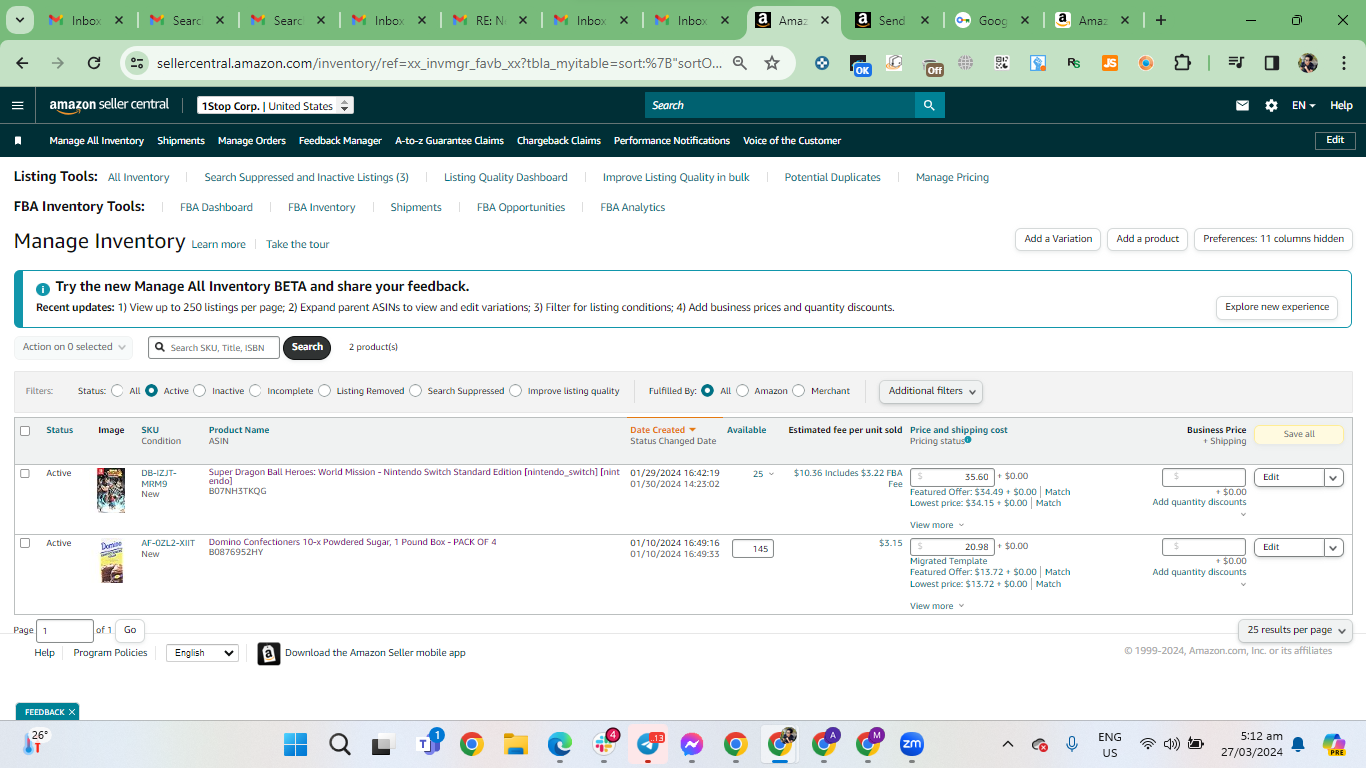This screenshot has height=768, width=1366.
Task: Expand View more under Dragon Ball pricing
Action: (937, 525)
